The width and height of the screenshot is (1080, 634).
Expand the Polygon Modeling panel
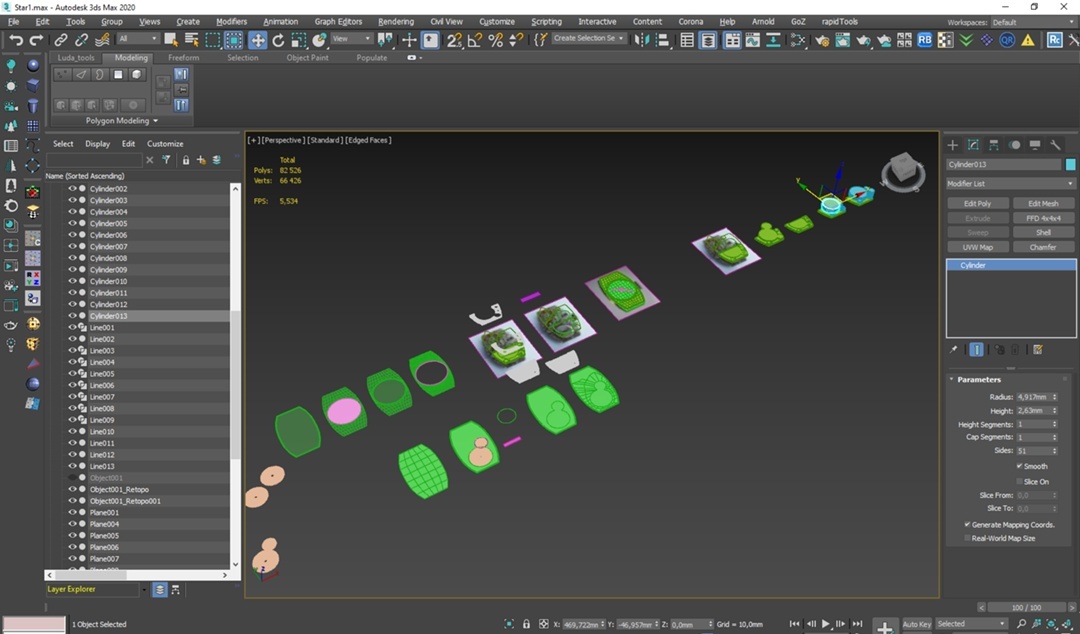(x=121, y=121)
